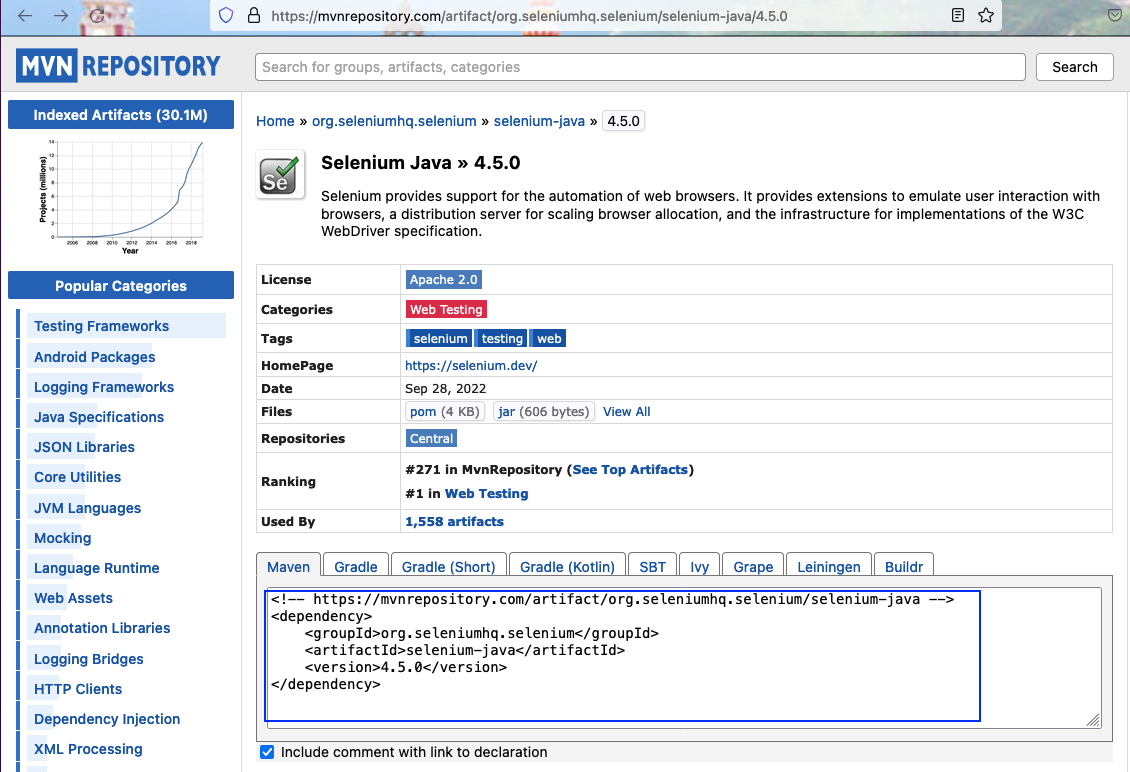Download the jar (606 bytes) file
Image resolution: width=1130 pixels, height=772 pixels.
click(544, 412)
